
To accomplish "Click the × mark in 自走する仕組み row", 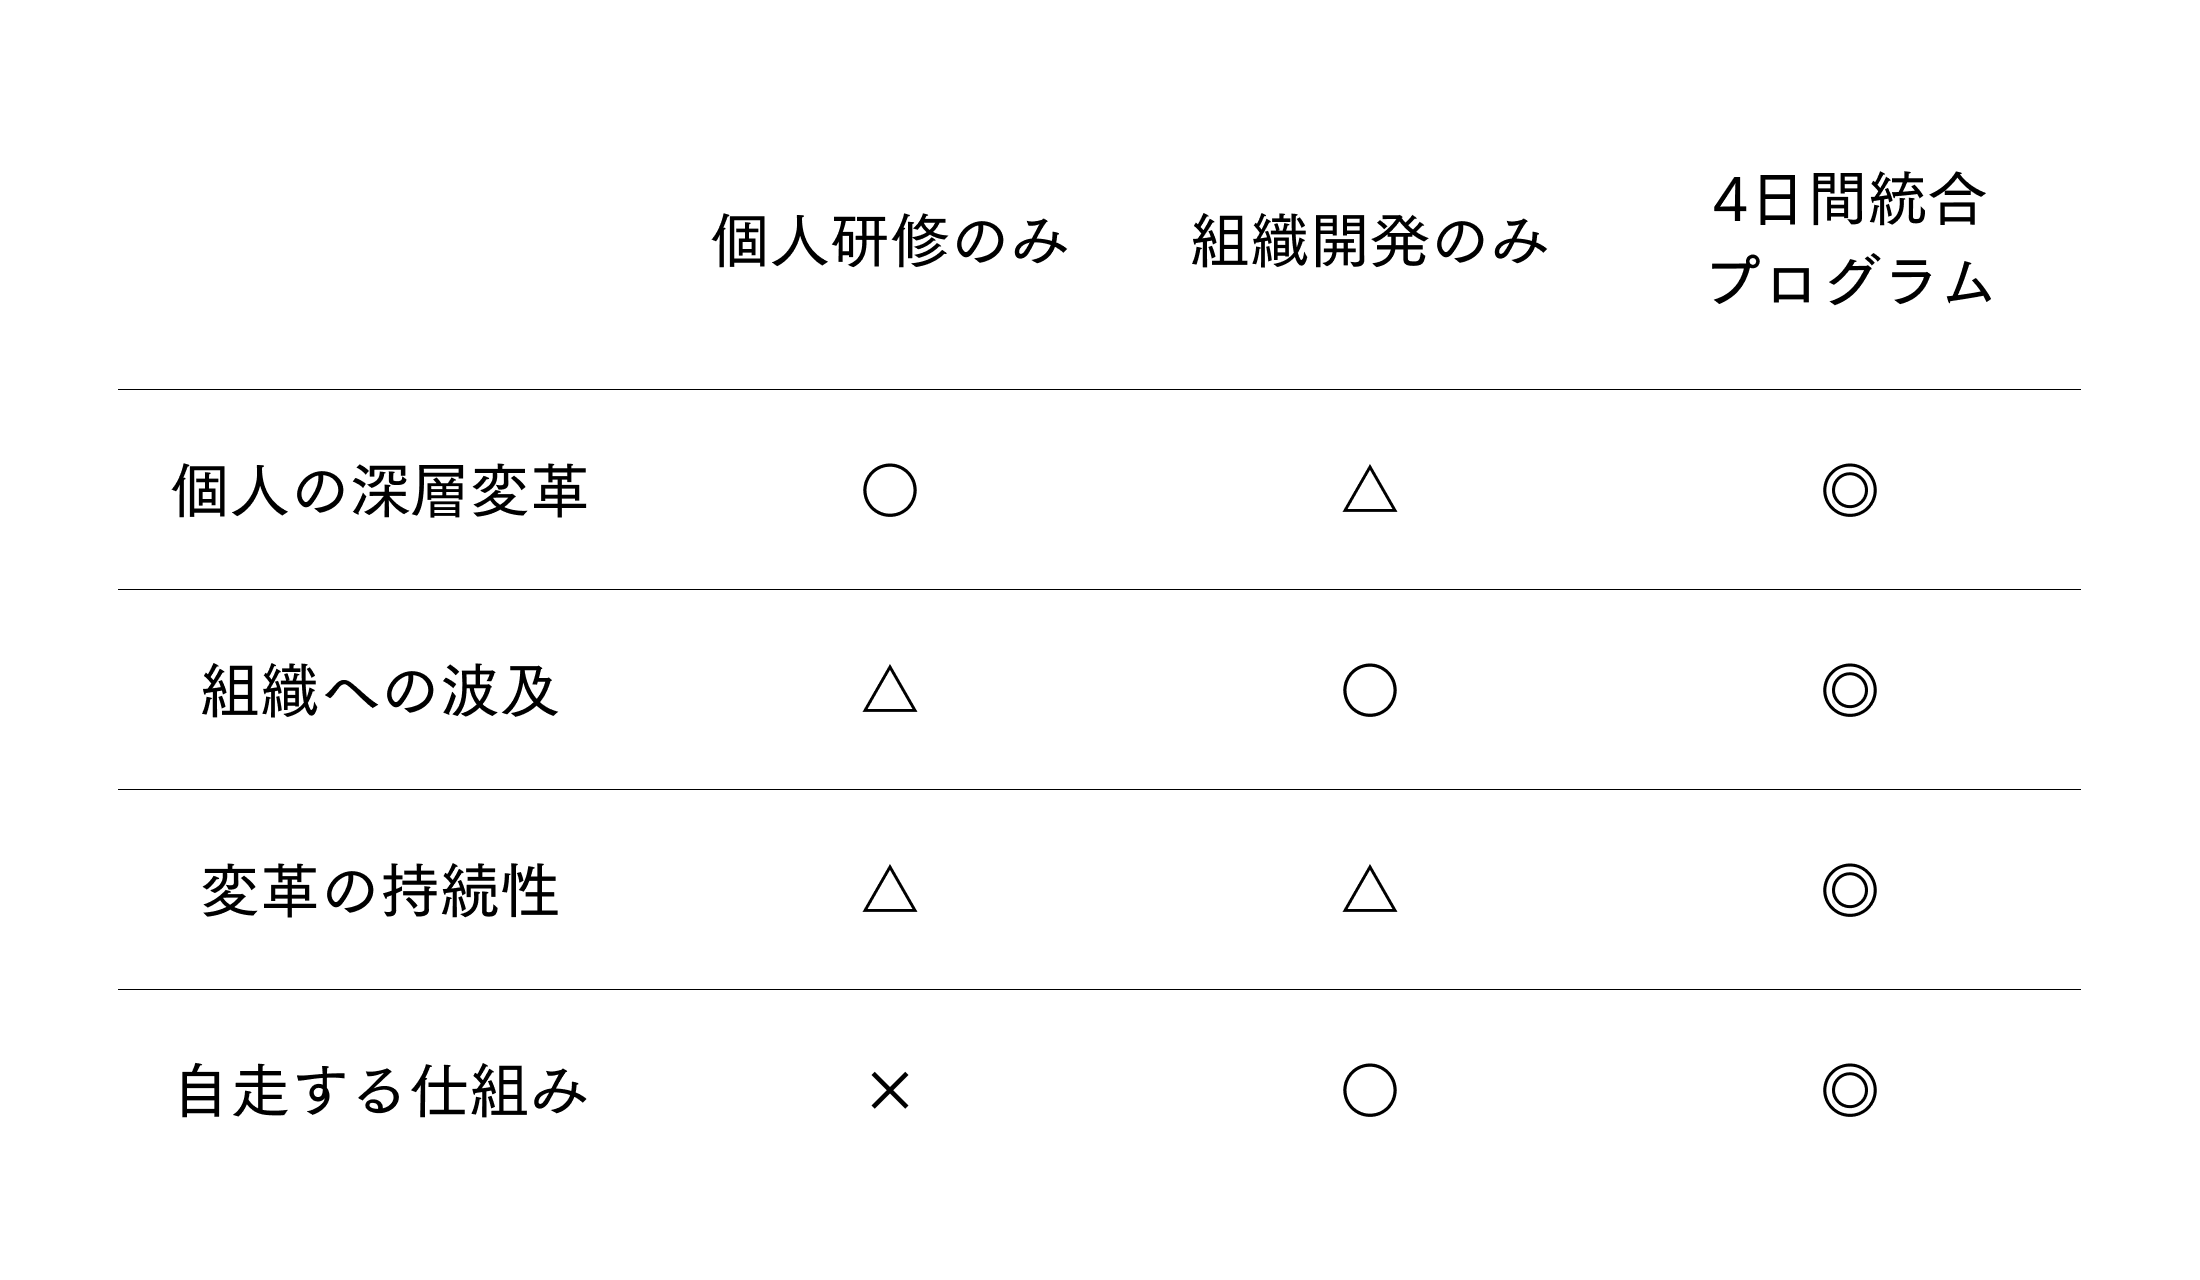I will pyautogui.click(x=889, y=1090).
